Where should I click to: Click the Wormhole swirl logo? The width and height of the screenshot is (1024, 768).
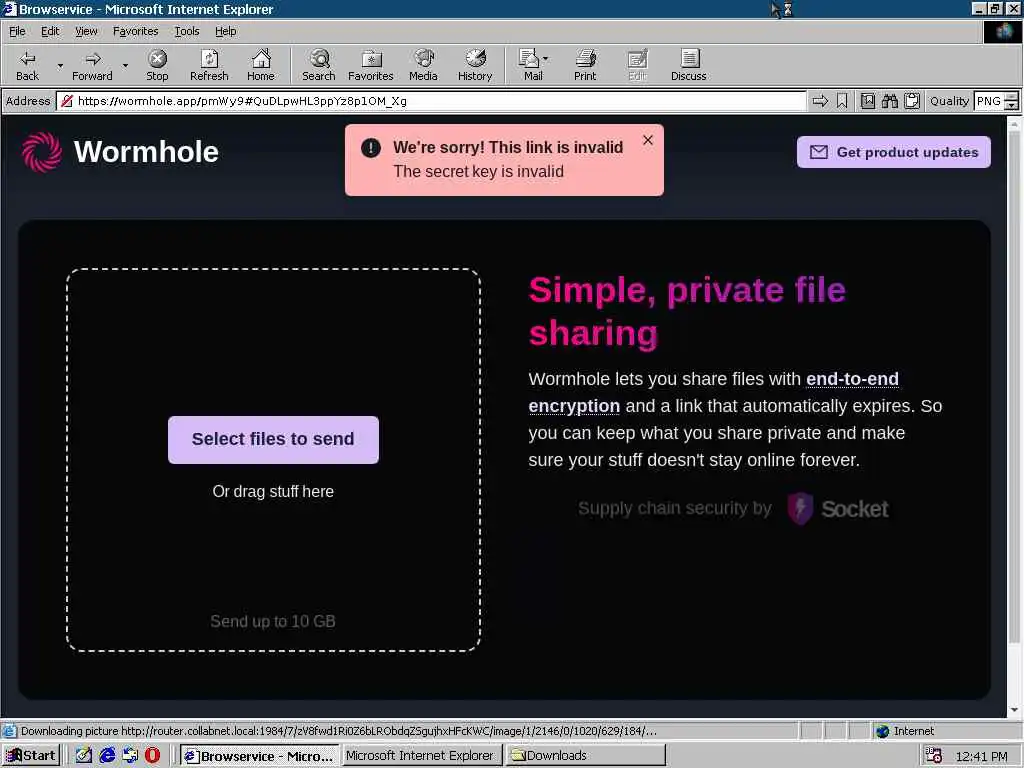(x=42, y=152)
